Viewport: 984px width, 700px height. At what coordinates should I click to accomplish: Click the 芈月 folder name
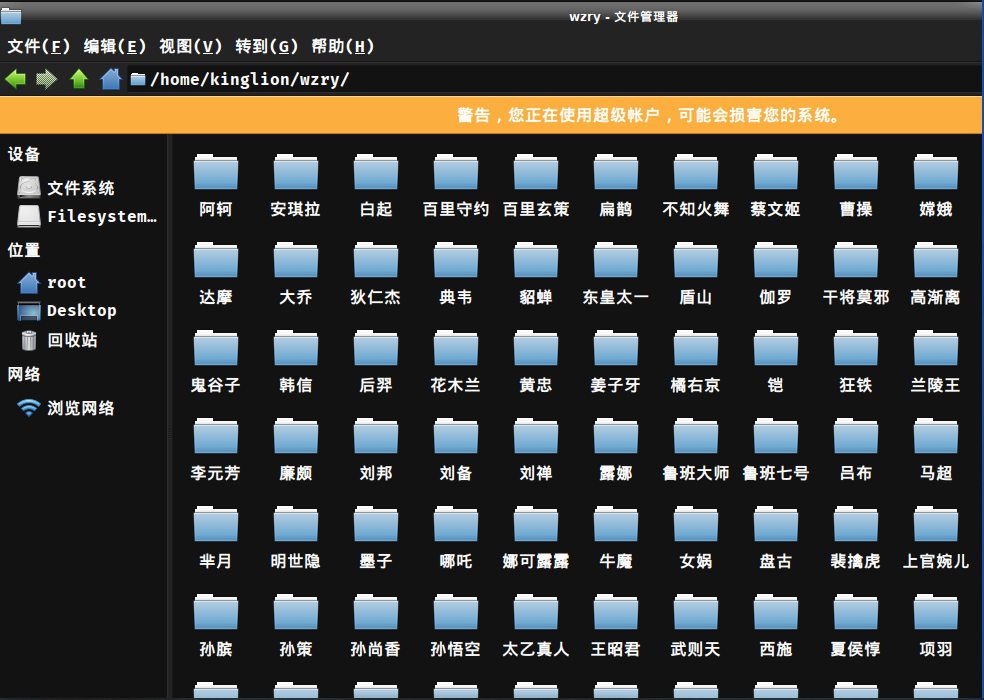pyautogui.click(x=216, y=561)
